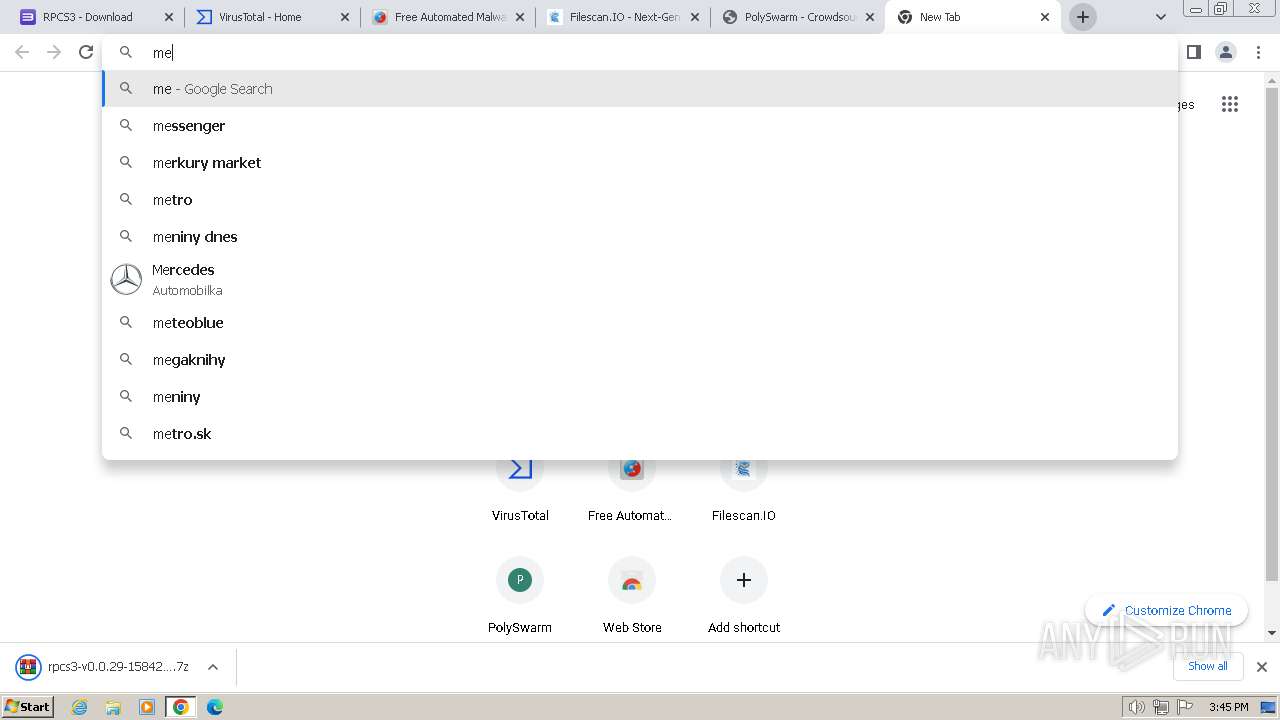The height and width of the screenshot is (720, 1280).
Task: Close the RPCS3 - Download tab
Action: coord(169,17)
